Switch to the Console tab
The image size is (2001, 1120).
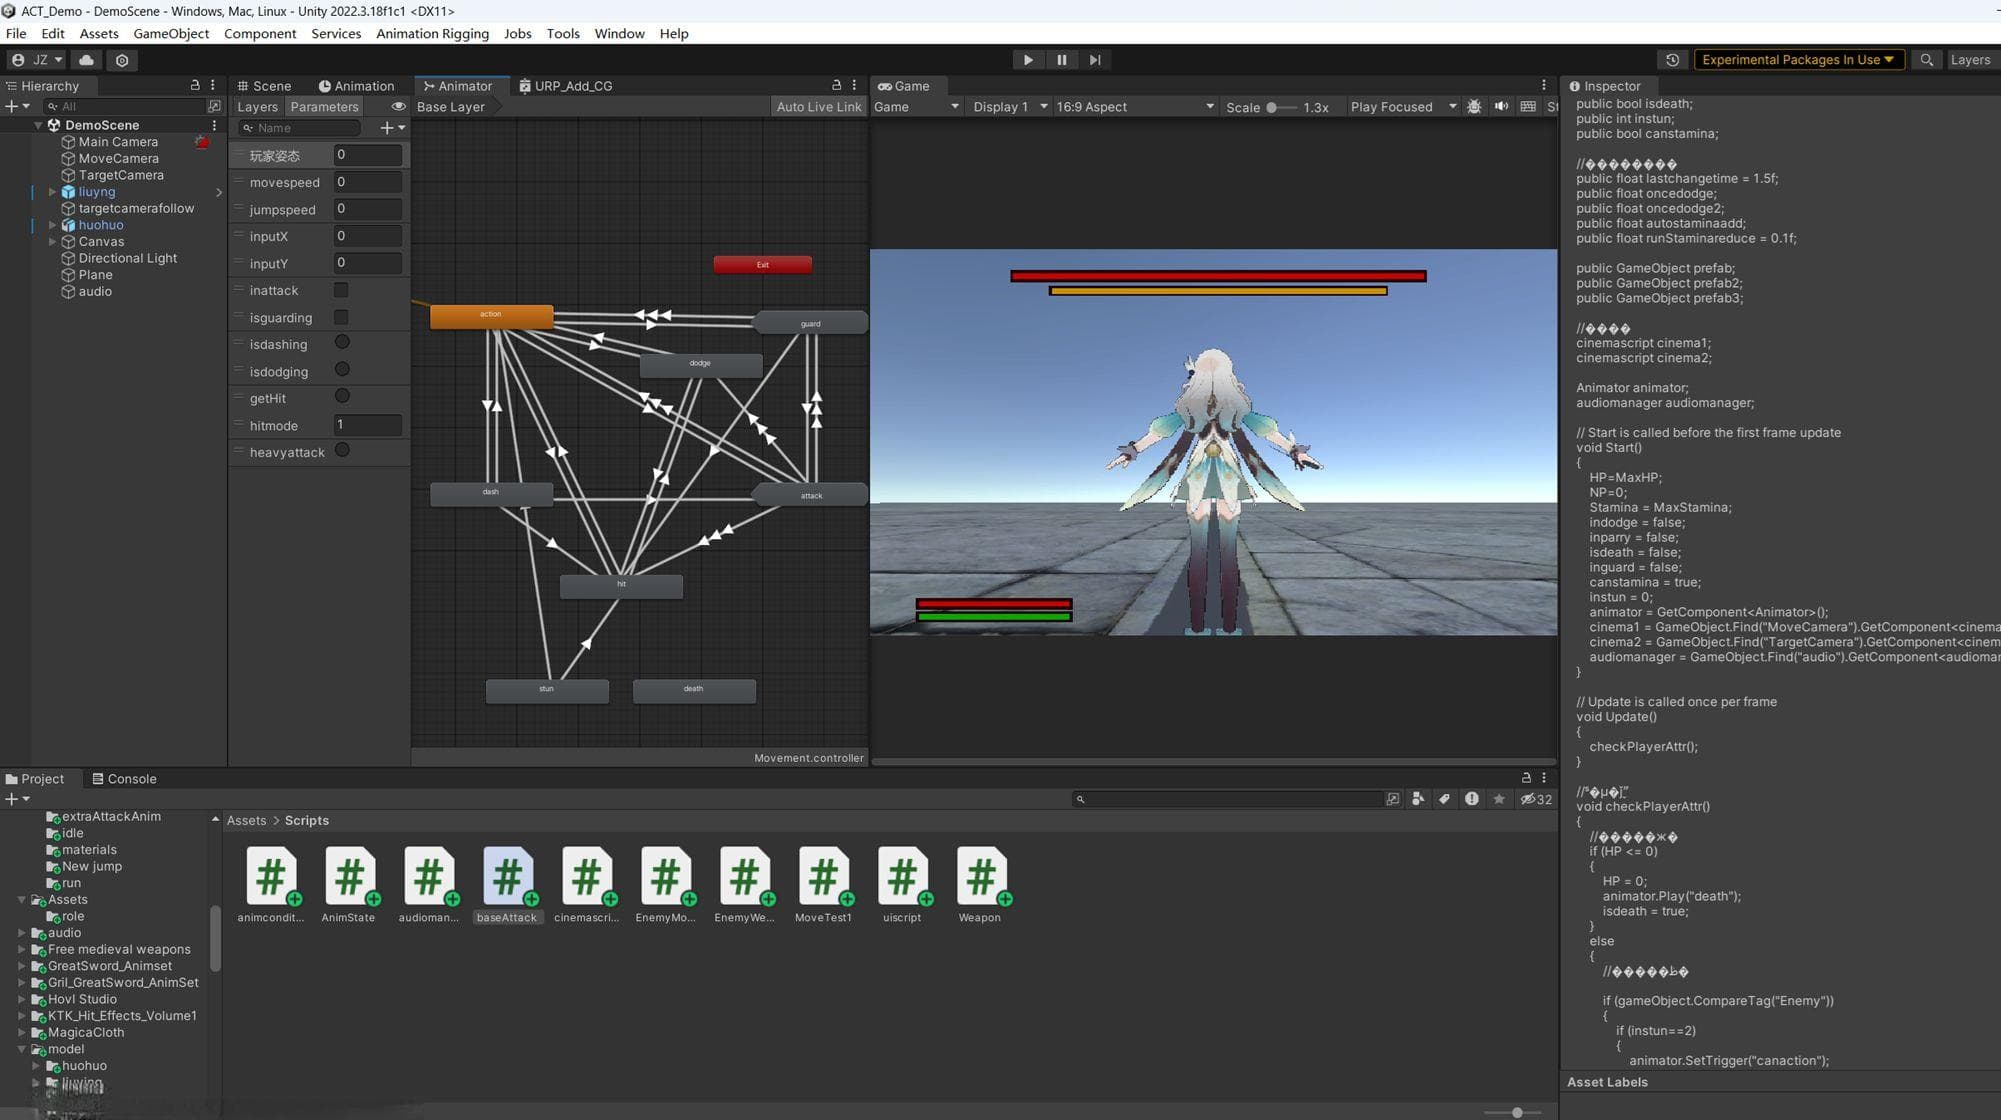(x=124, y=779)
